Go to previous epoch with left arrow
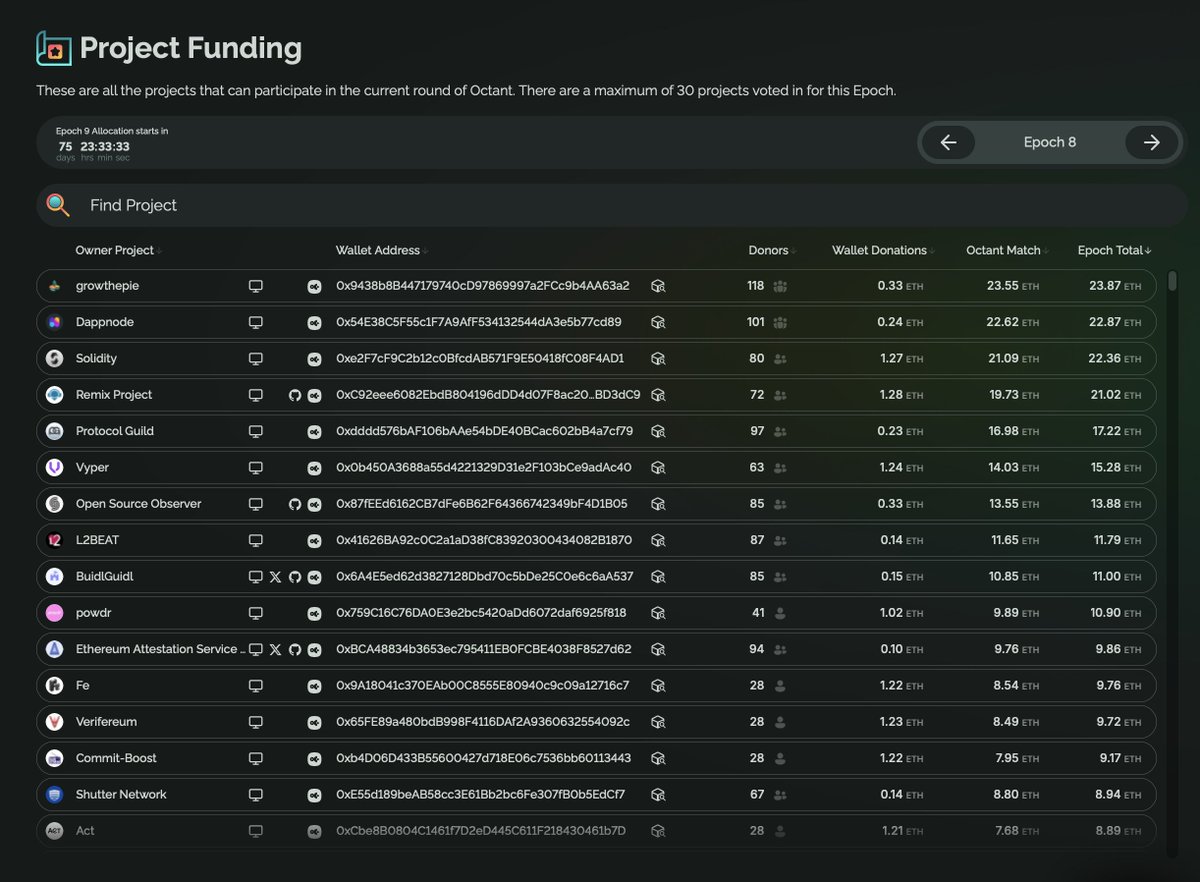 point(949,142)
